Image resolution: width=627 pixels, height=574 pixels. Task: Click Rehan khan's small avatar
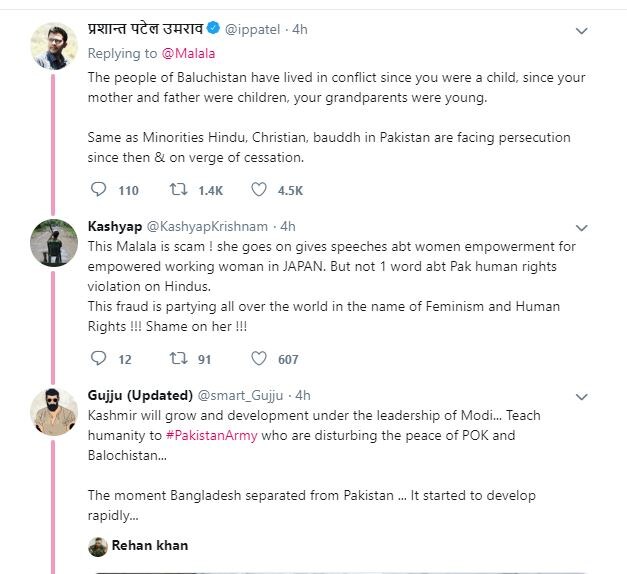click(98, 546)
